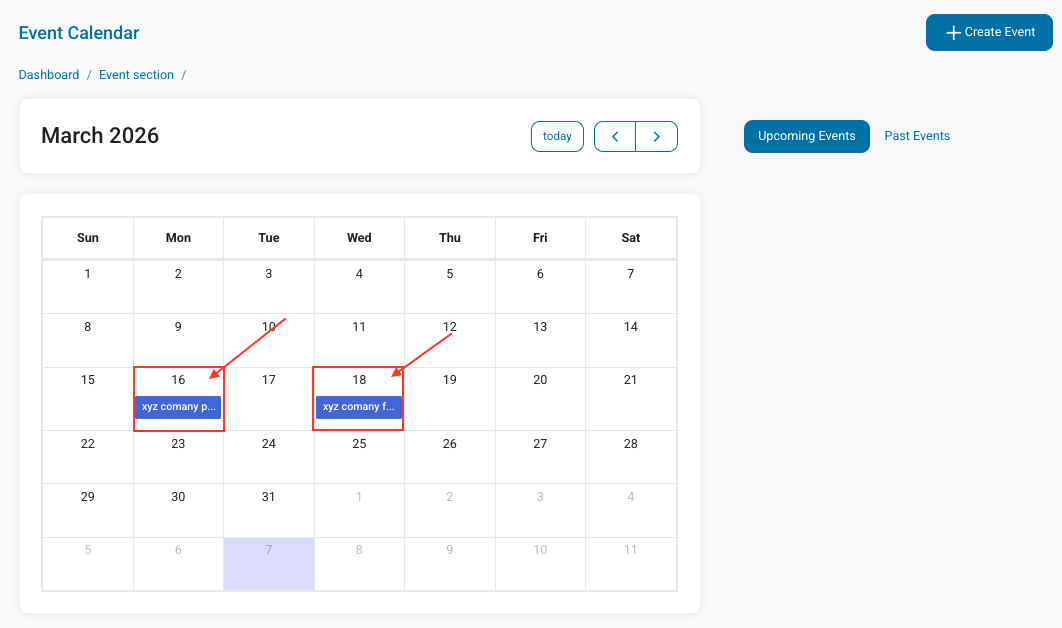
Task: Go to the Dashboard breadcrumb link
Action: 49,75
